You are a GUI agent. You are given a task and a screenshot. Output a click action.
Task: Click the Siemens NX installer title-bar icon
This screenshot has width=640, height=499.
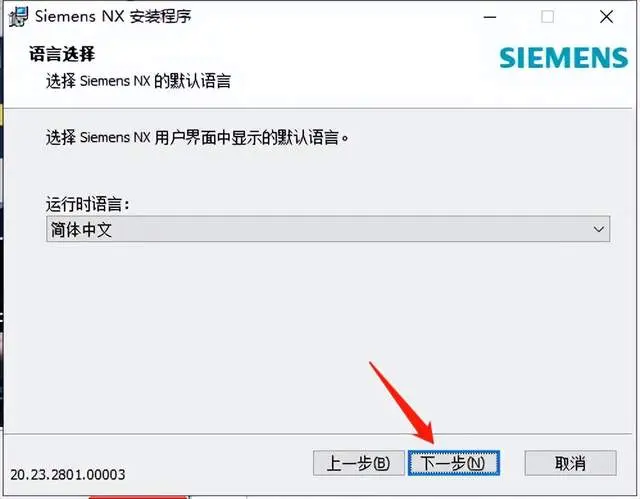(x=18, y=16)
